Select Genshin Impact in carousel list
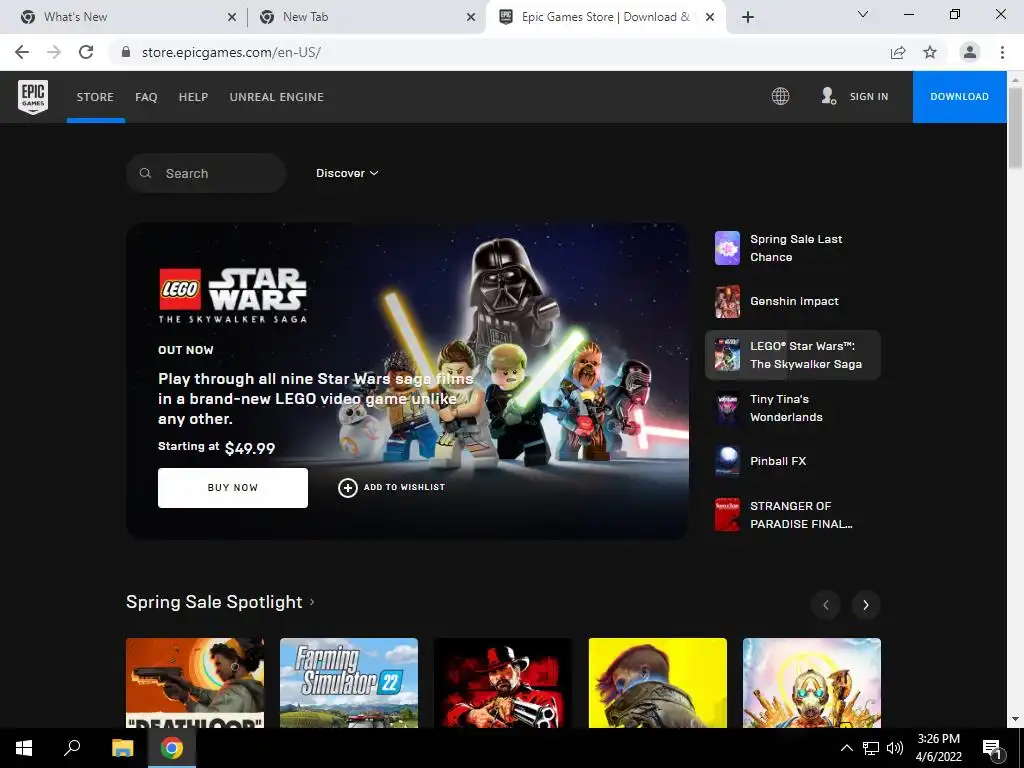This screenshot has width=1024, height=768. point(793,301)
